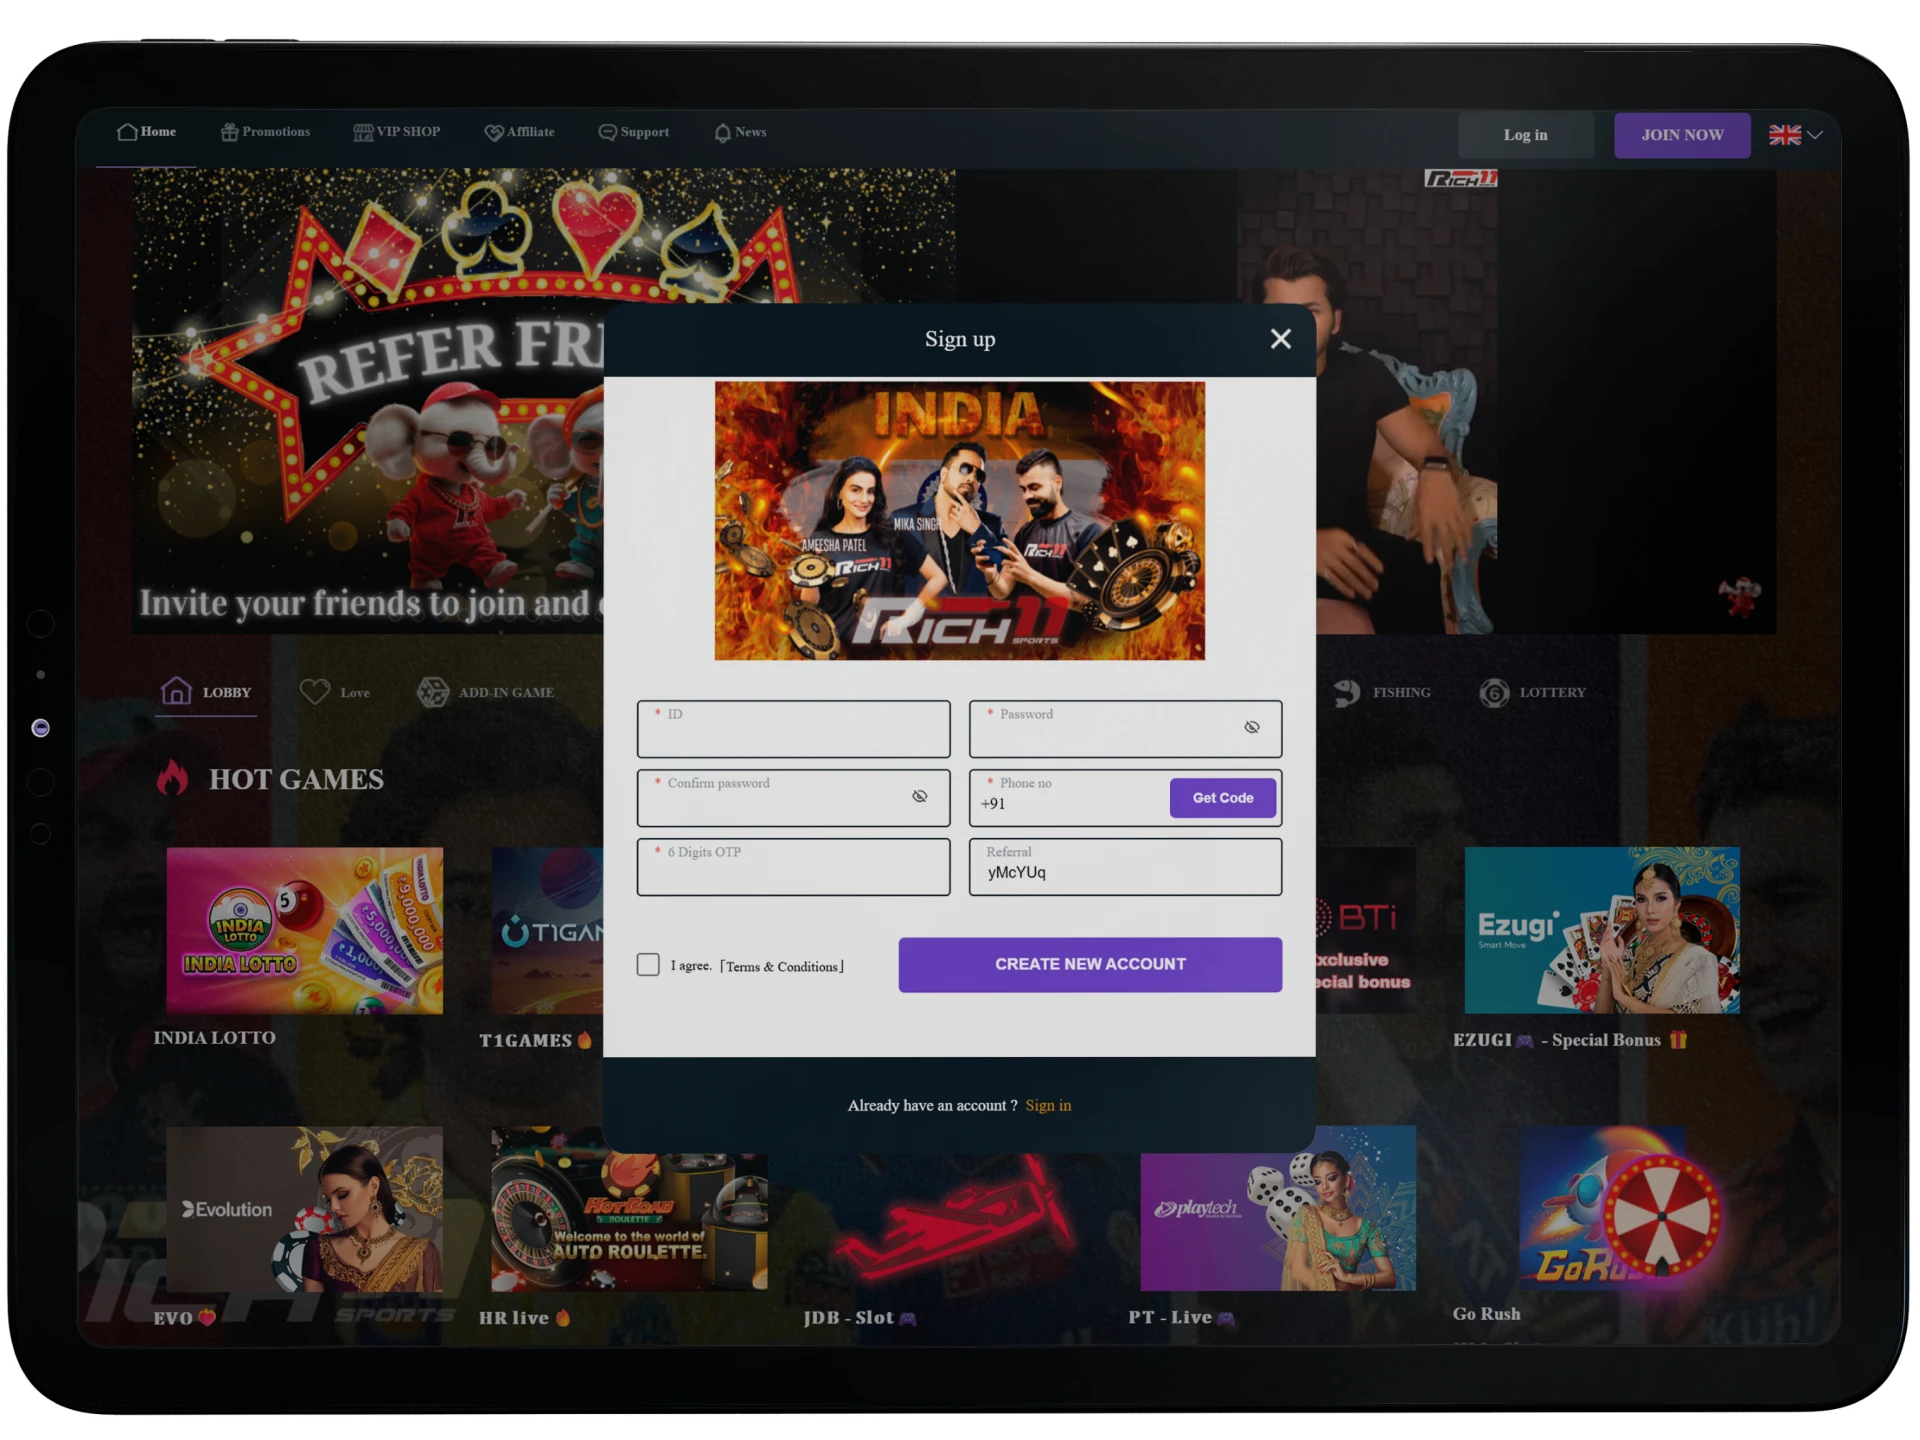
Task: Click the Support chat icon
Action: [x=607, y=132]
